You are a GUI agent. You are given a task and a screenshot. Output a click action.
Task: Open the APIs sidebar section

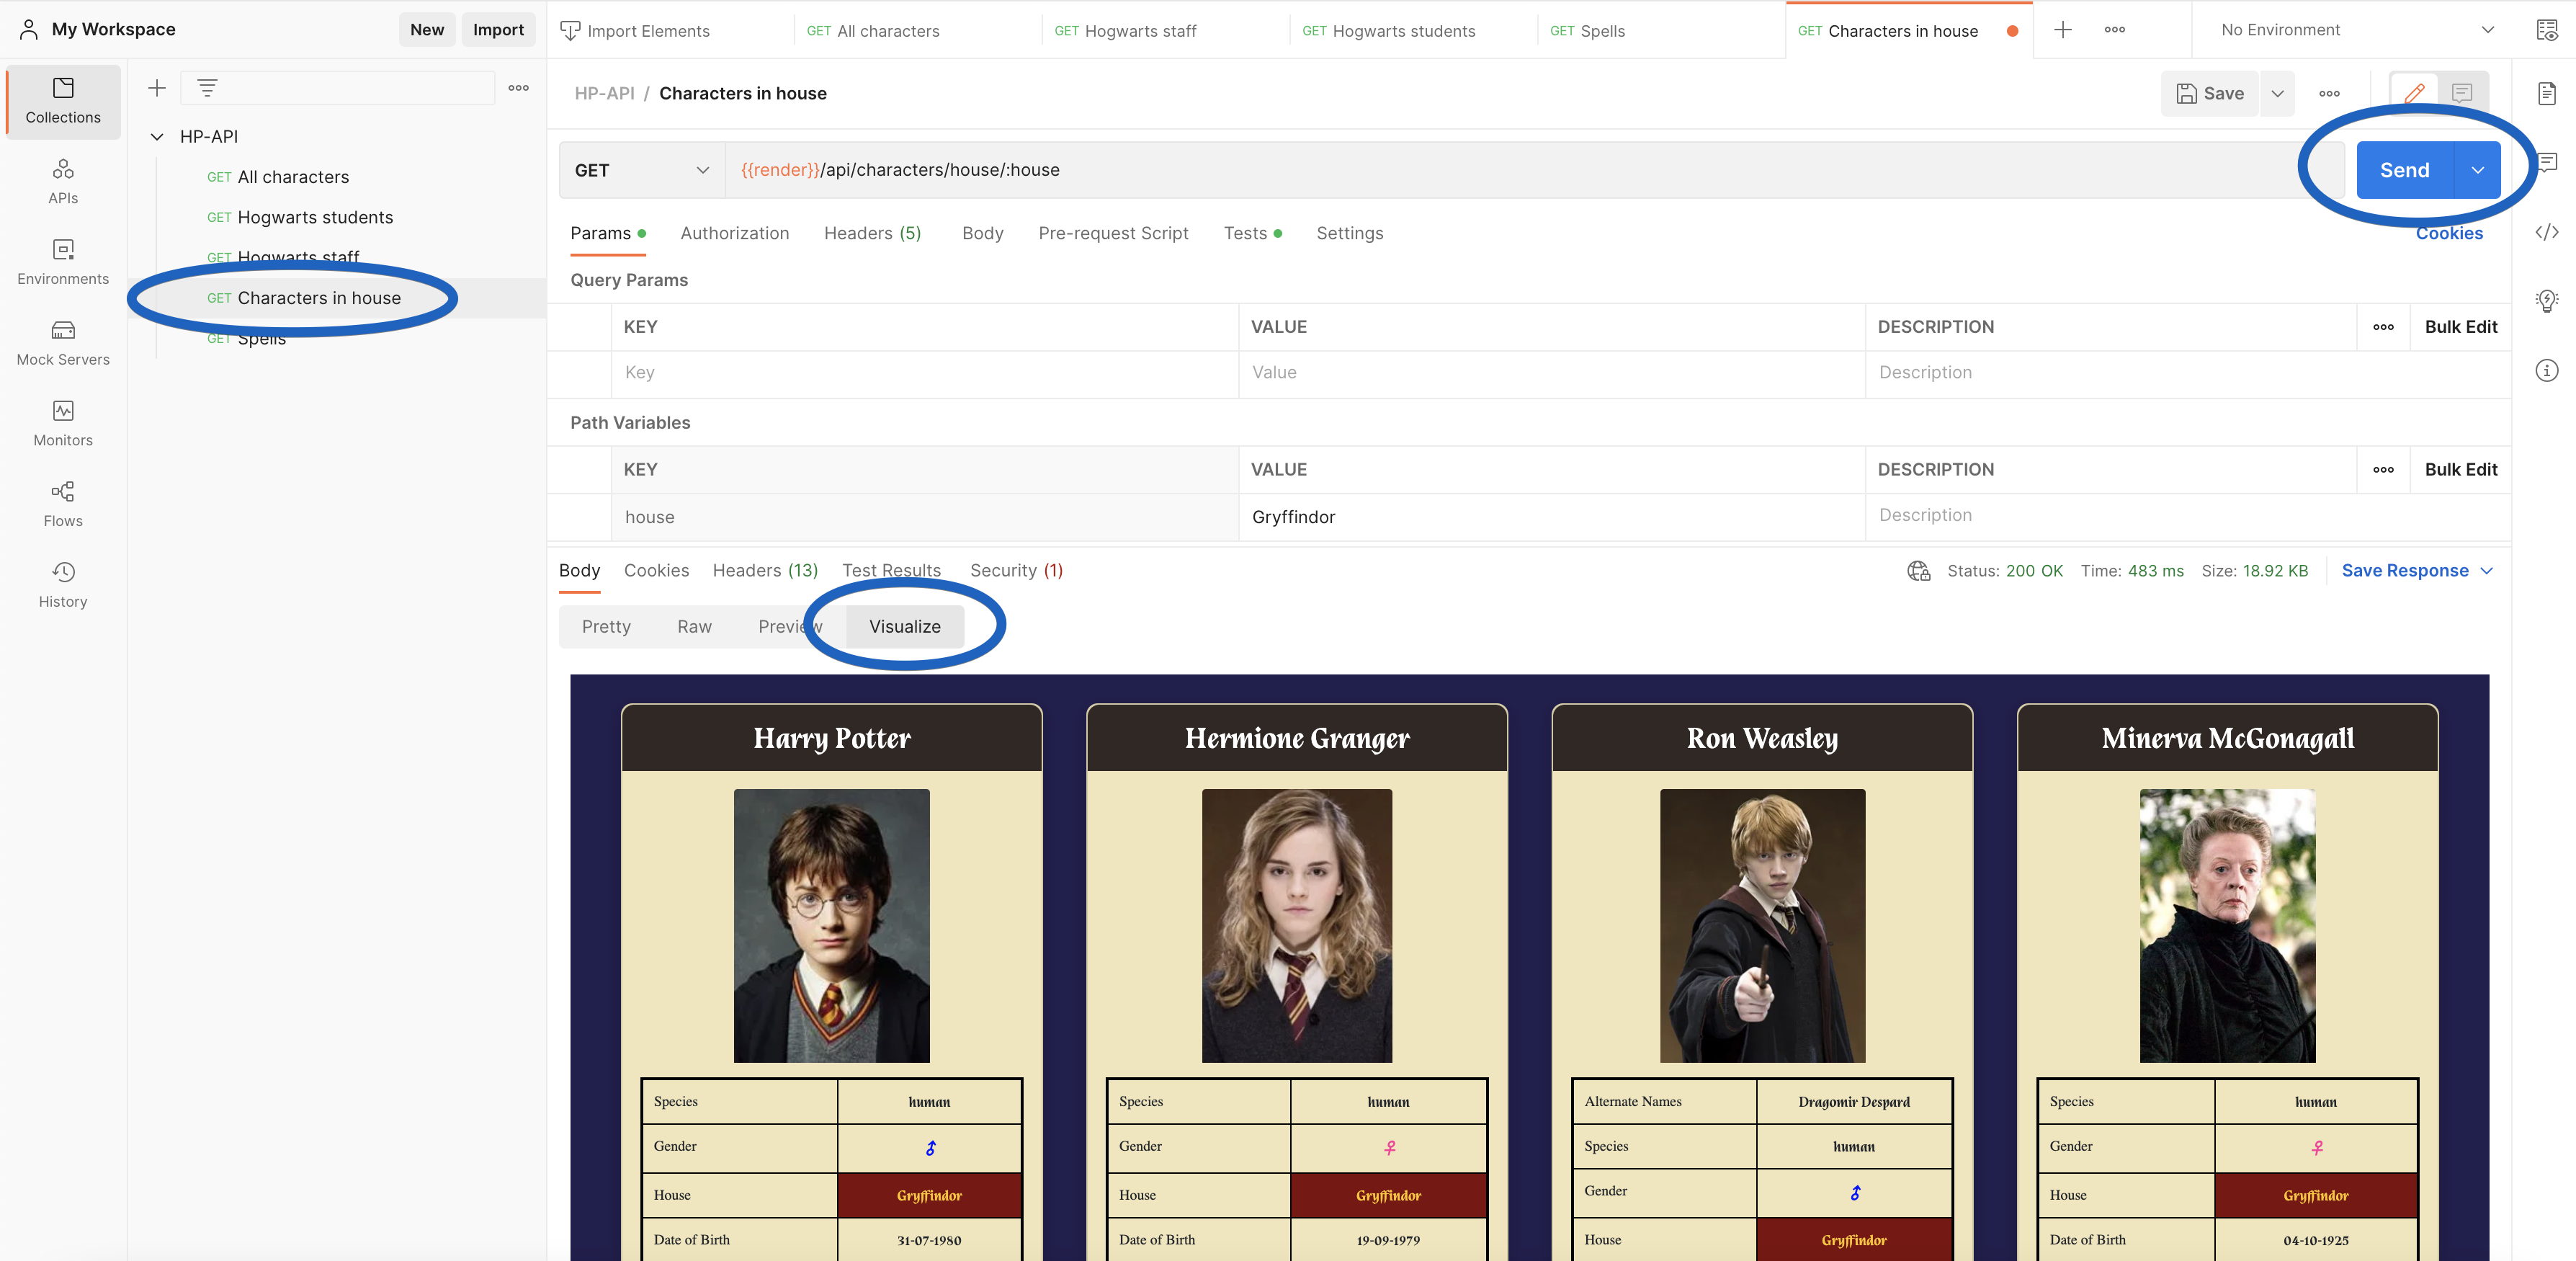click(x=63, y=181)
